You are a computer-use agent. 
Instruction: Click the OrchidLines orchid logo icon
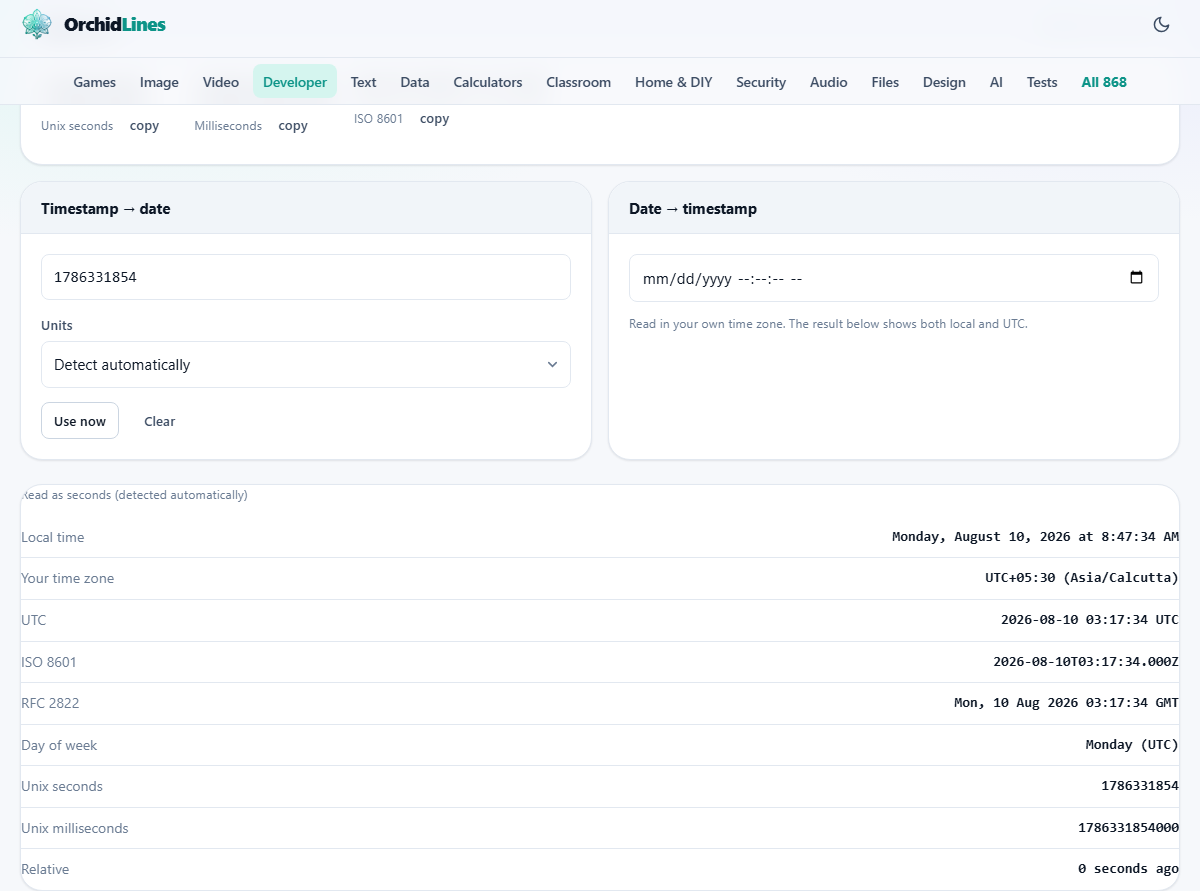pos(37,24)
